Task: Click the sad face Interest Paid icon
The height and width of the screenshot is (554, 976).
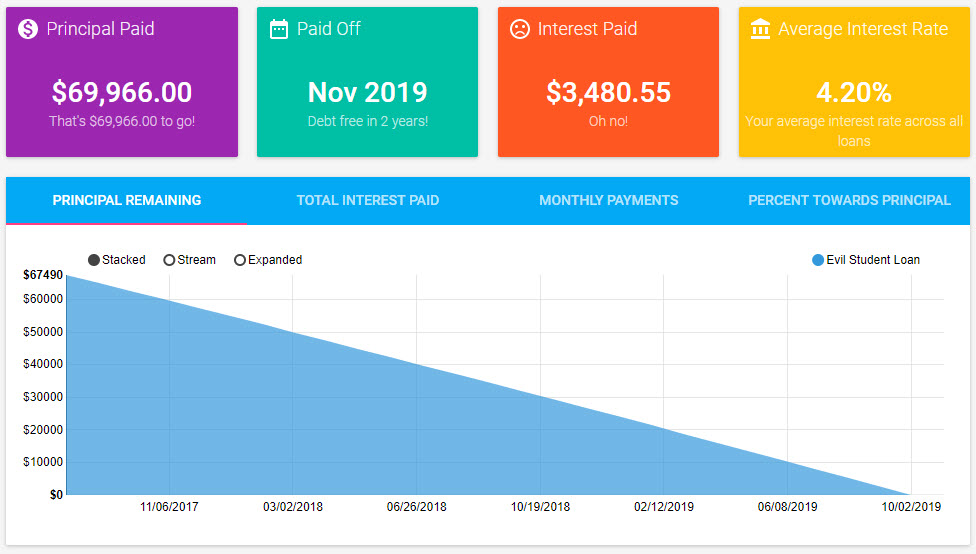Action: click(519, 29)
